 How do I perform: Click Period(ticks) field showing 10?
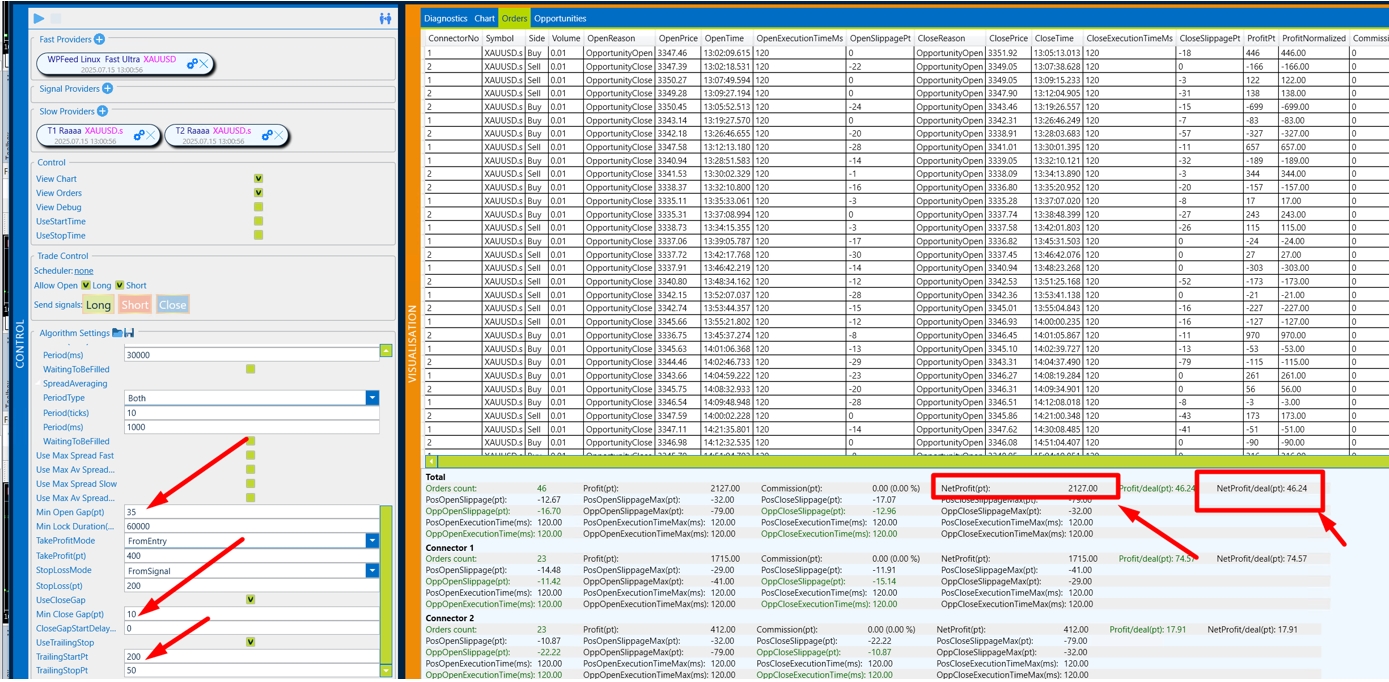coord(251,413)
